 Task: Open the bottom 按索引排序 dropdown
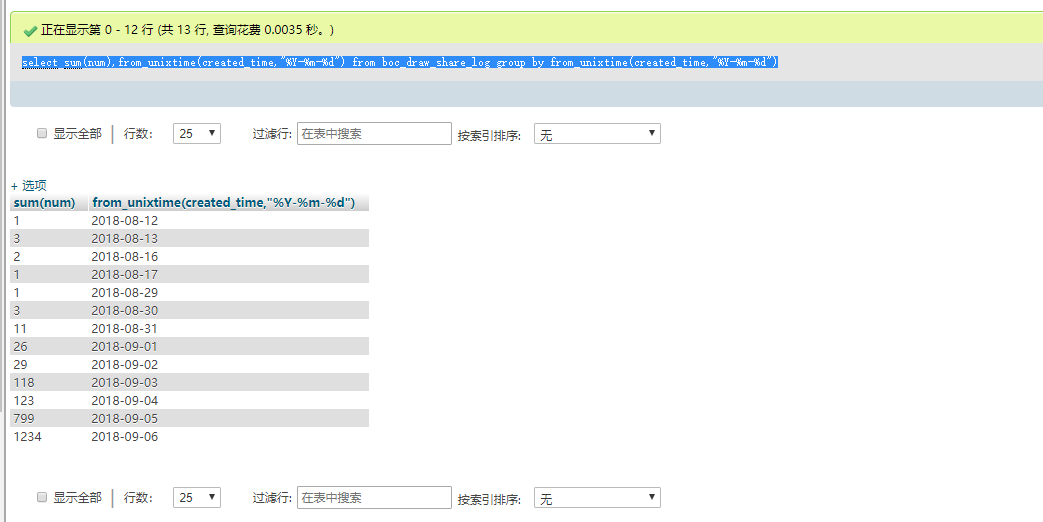[597, 497]
